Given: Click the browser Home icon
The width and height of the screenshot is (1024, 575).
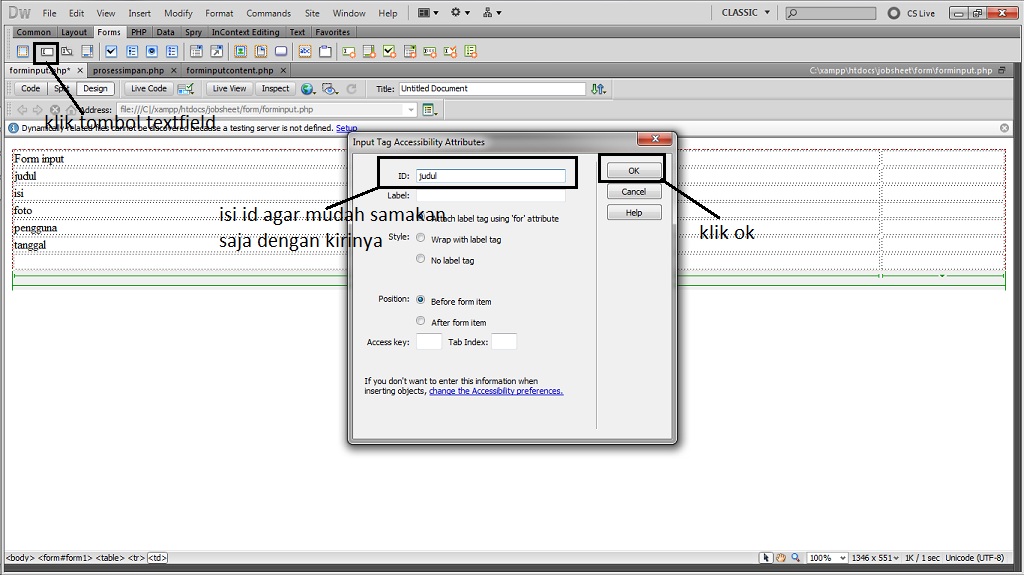Looking at the screenshot, I should 71,110.
